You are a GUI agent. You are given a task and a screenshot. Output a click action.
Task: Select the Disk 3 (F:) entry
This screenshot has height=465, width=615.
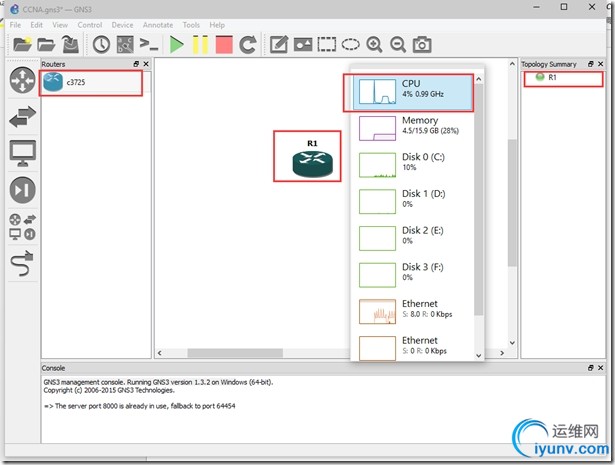coord(413,274)
